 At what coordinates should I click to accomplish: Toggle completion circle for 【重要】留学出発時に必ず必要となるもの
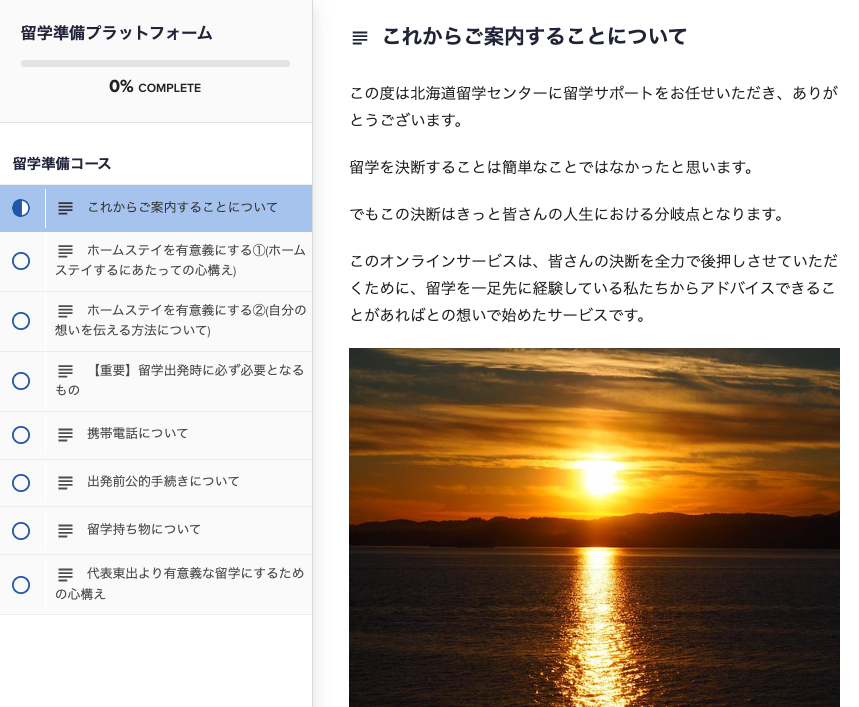point(21,381)
